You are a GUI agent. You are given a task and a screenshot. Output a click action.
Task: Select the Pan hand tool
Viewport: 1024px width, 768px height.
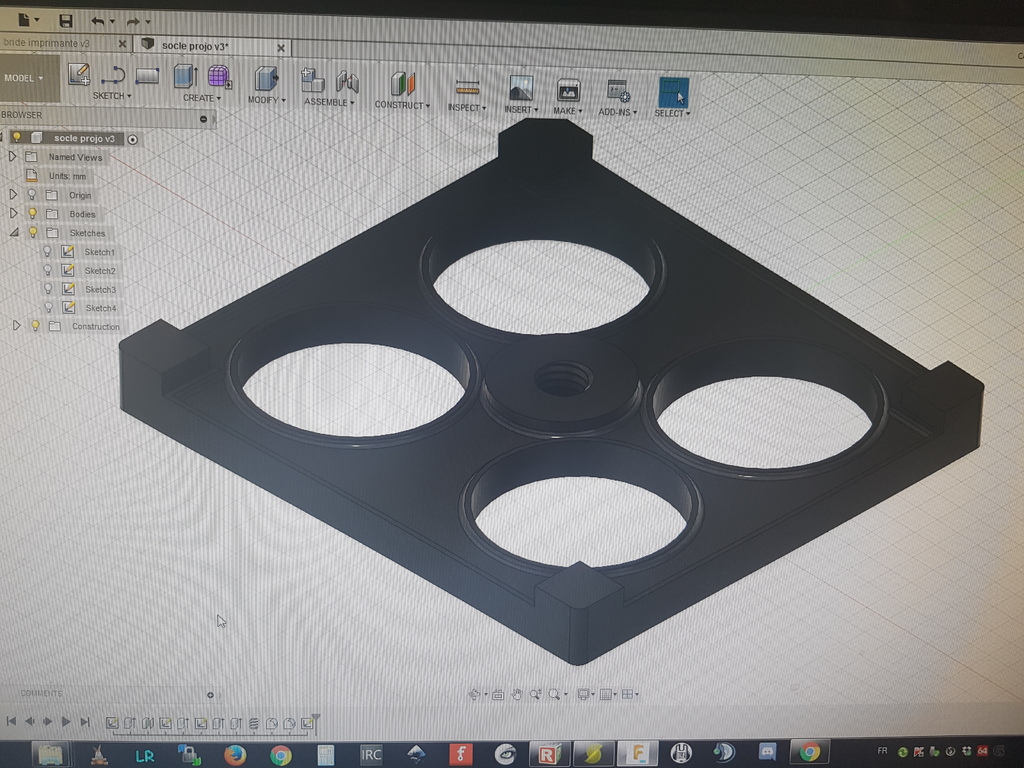[517, 694]
